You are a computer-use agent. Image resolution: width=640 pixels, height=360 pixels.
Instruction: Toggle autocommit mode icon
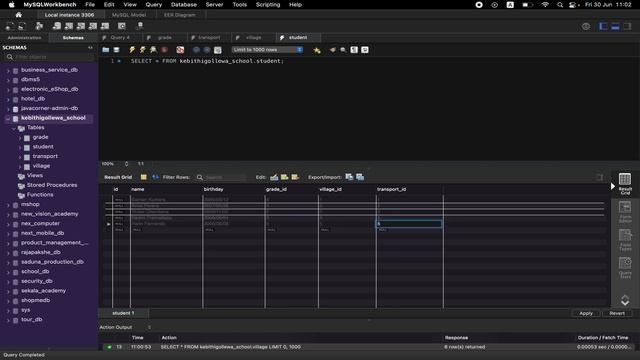[218, 50]
